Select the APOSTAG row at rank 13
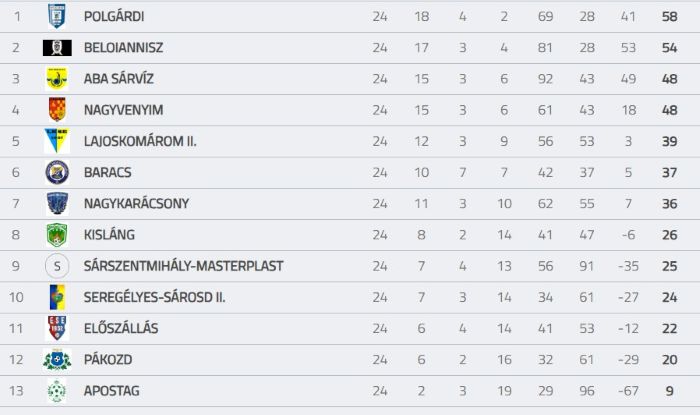 [x=350, y=391]
